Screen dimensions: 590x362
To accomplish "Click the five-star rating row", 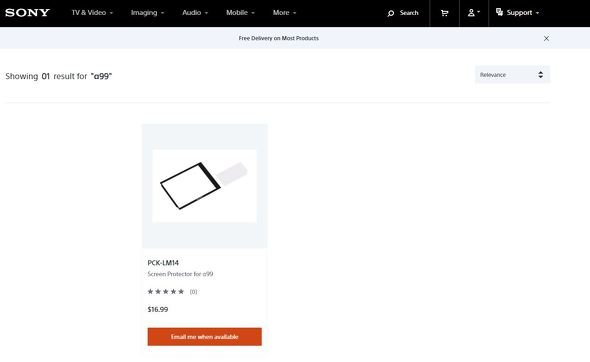I will coord(166,292).
